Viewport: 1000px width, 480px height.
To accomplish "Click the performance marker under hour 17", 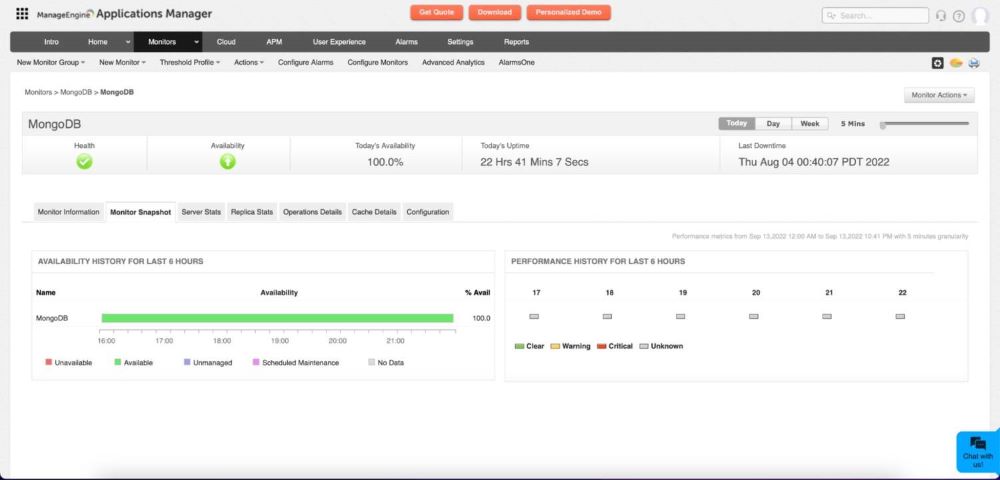I will 534,316.
